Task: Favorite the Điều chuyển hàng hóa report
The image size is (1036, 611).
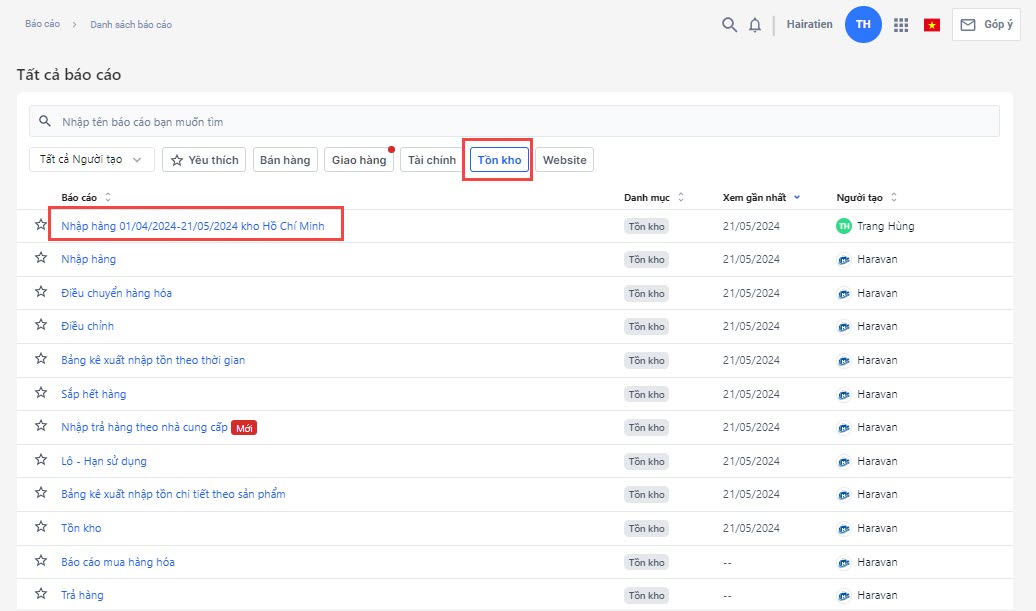Action: coord(41,292)
